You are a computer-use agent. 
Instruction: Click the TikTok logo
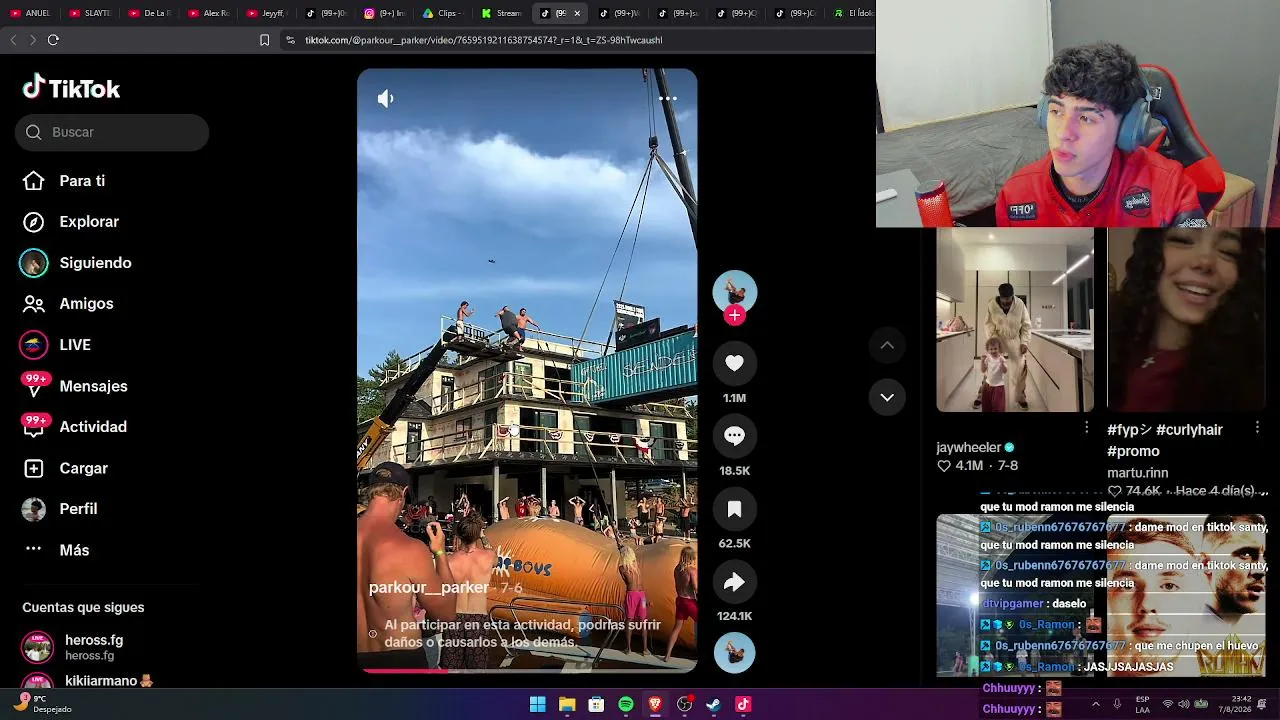(x=71, y=88)
